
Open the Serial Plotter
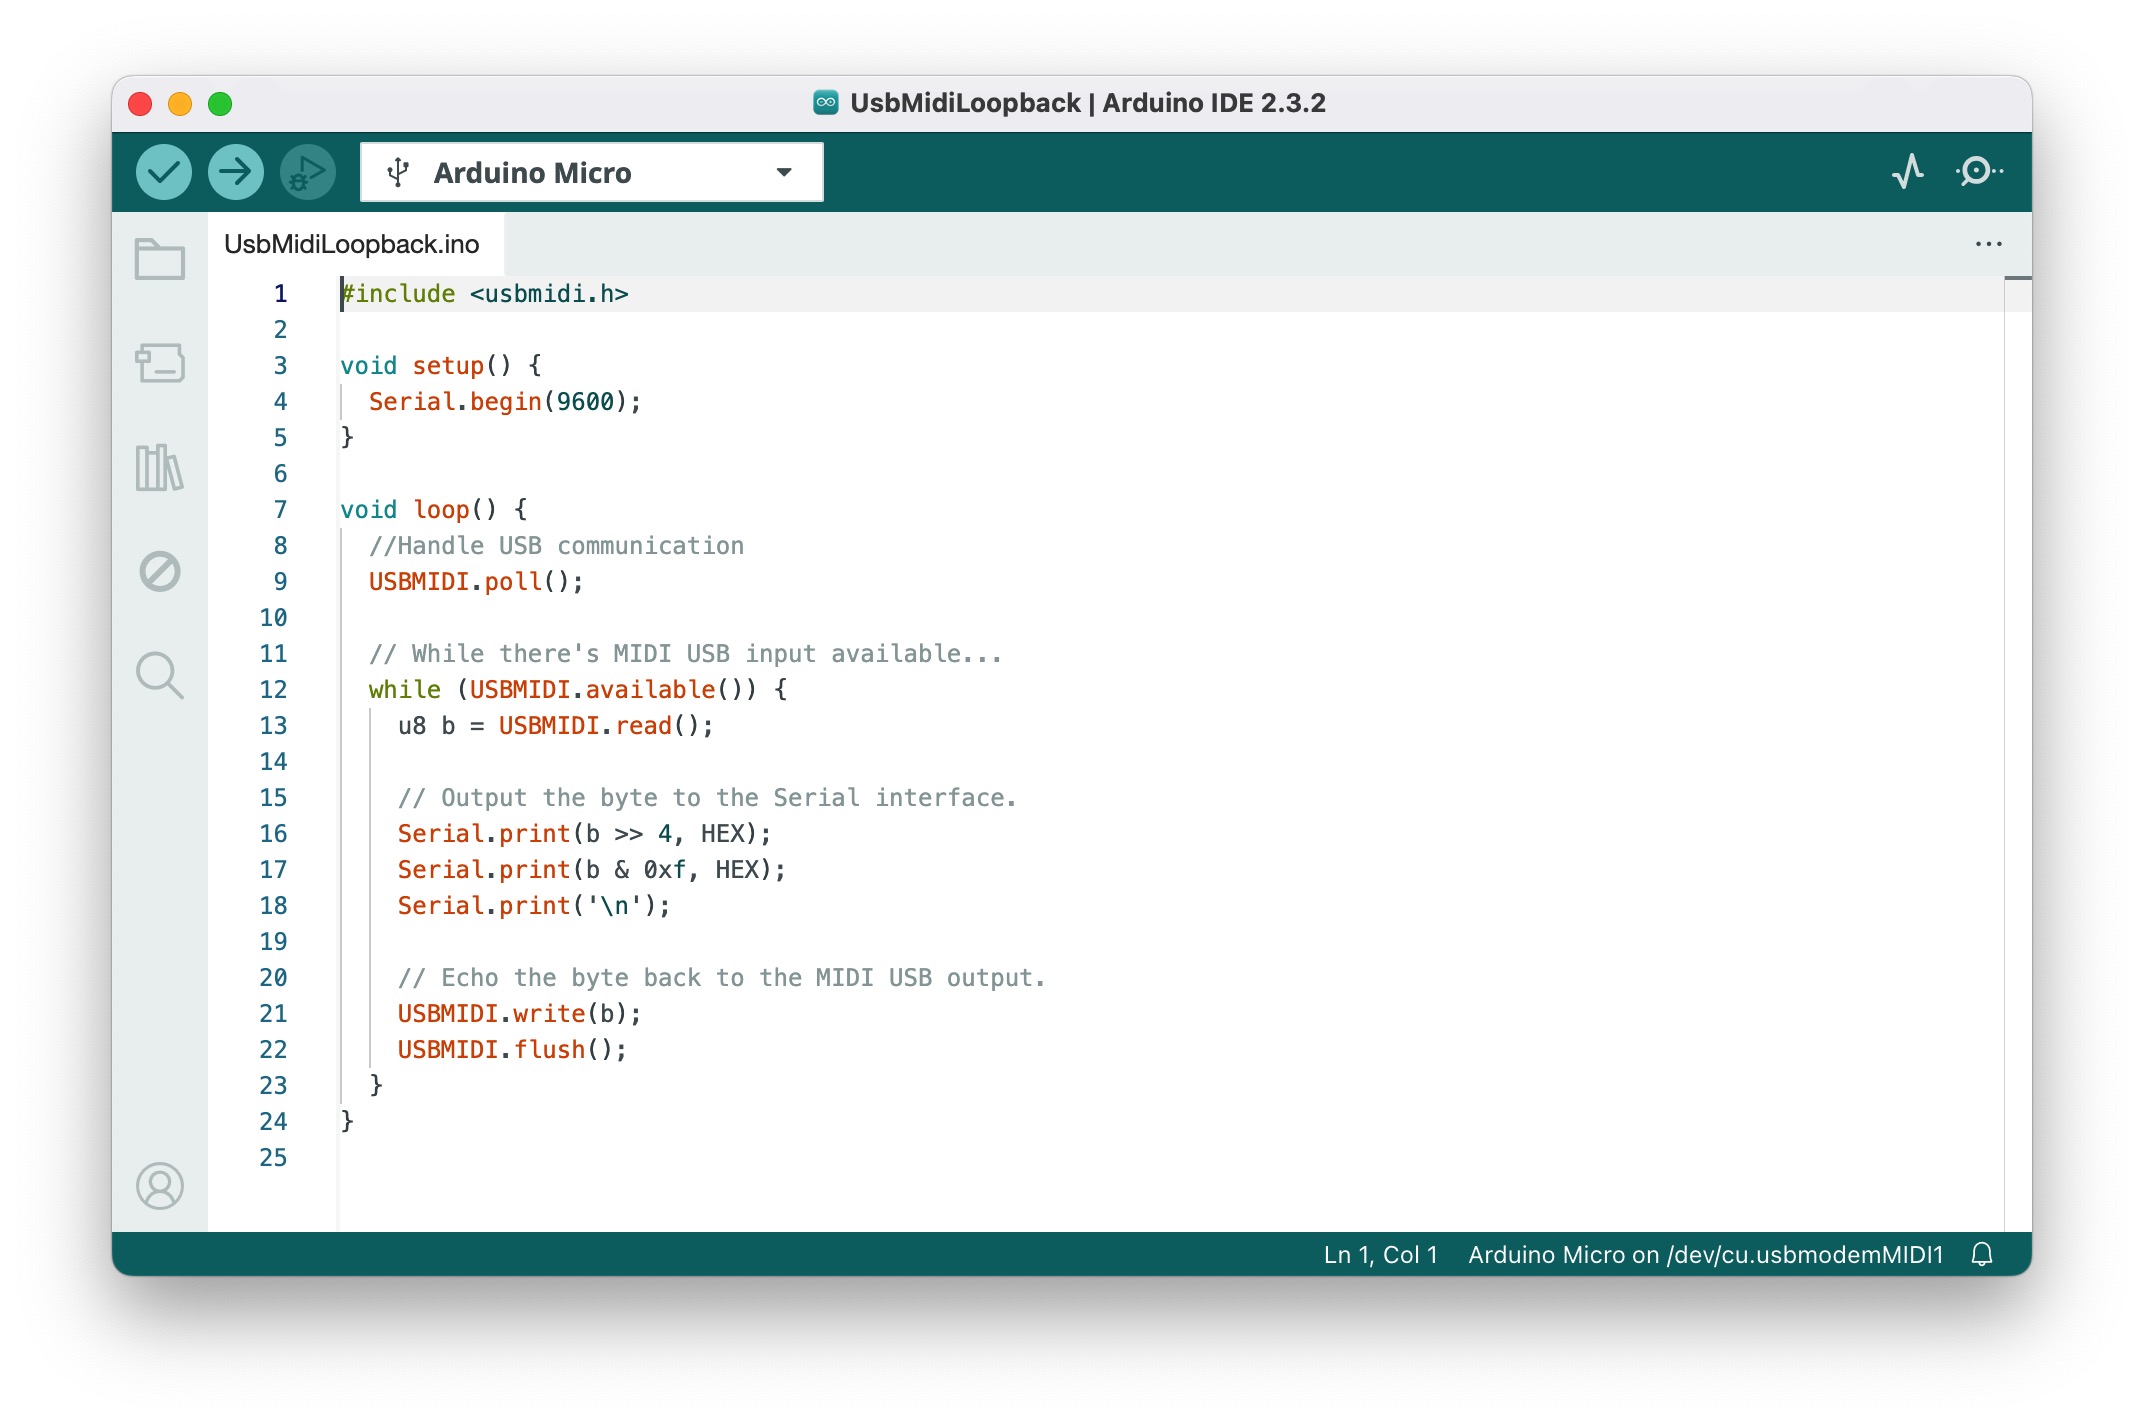tap(1908, 172)
